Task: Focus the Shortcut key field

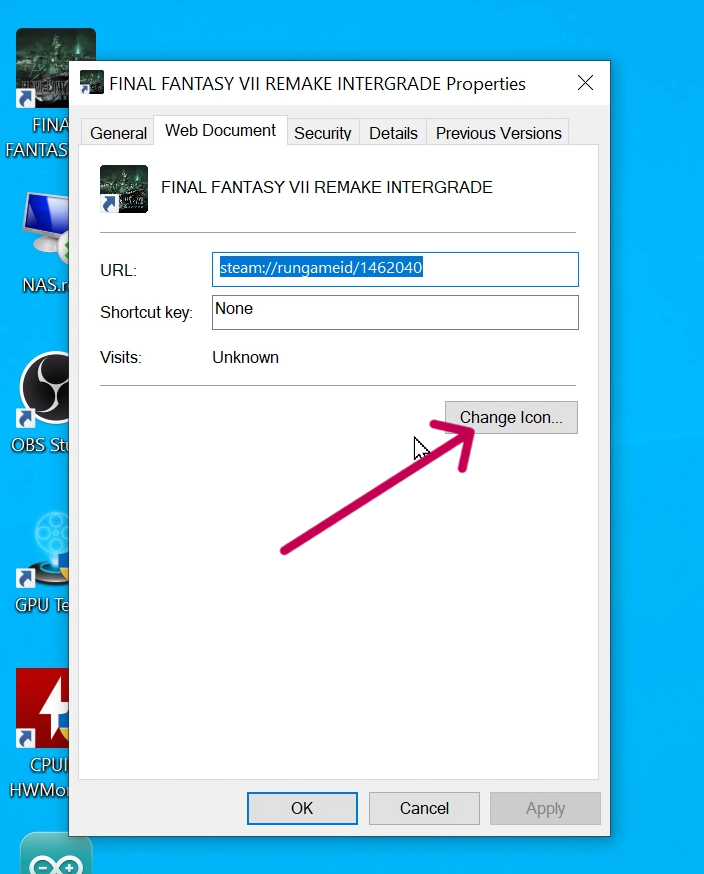Action: click(x=395, y=312)
